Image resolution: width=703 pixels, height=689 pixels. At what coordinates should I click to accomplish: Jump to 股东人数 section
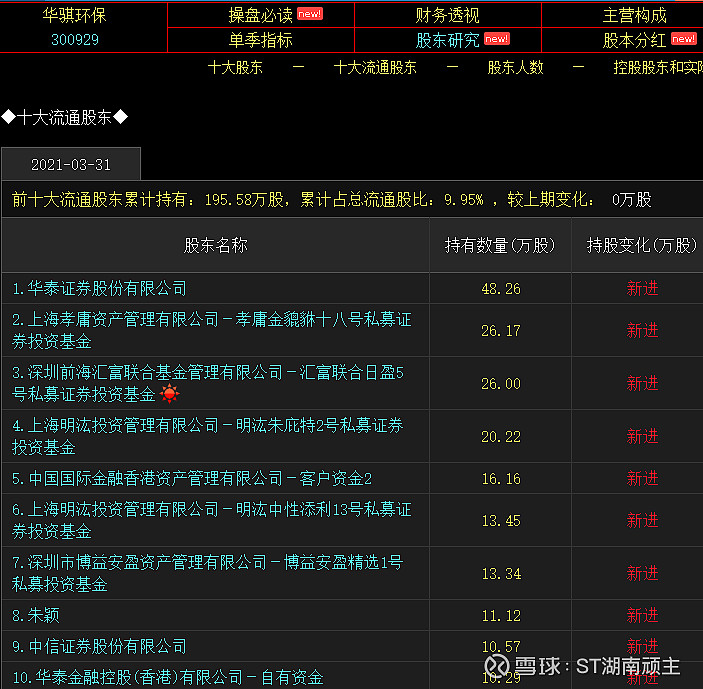(515, 68)
